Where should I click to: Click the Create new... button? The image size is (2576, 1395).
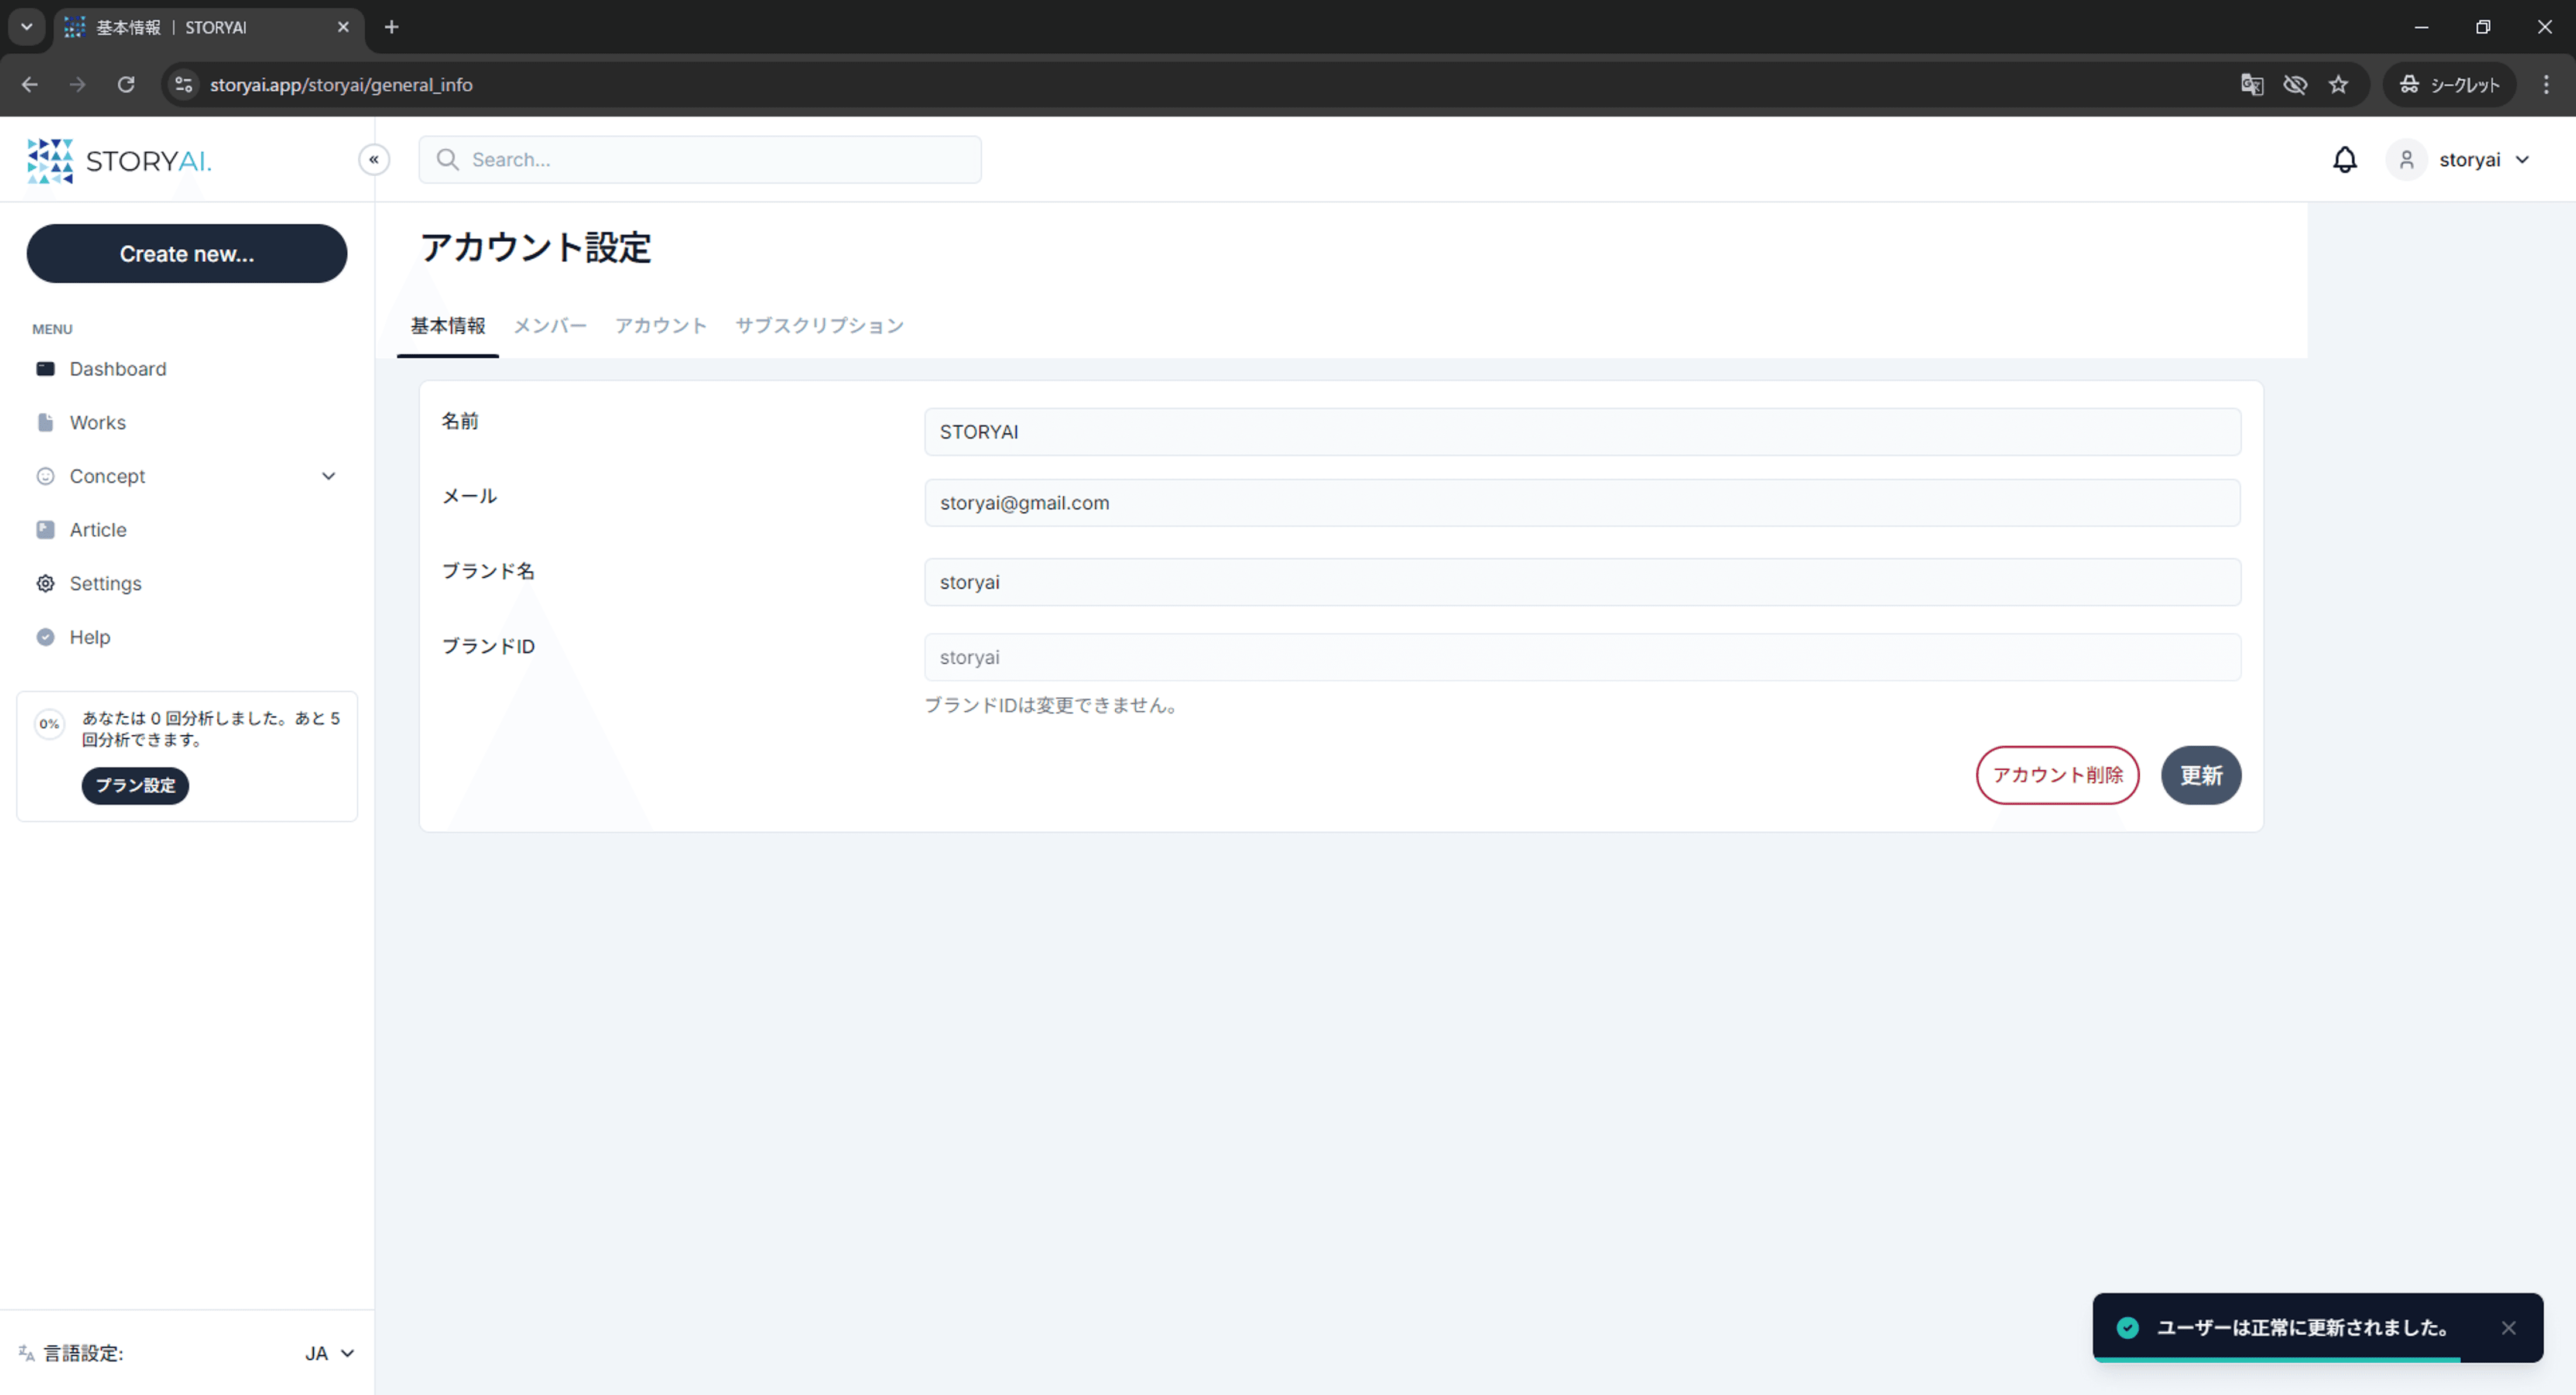pyautogui.click(x=187, y=253)
